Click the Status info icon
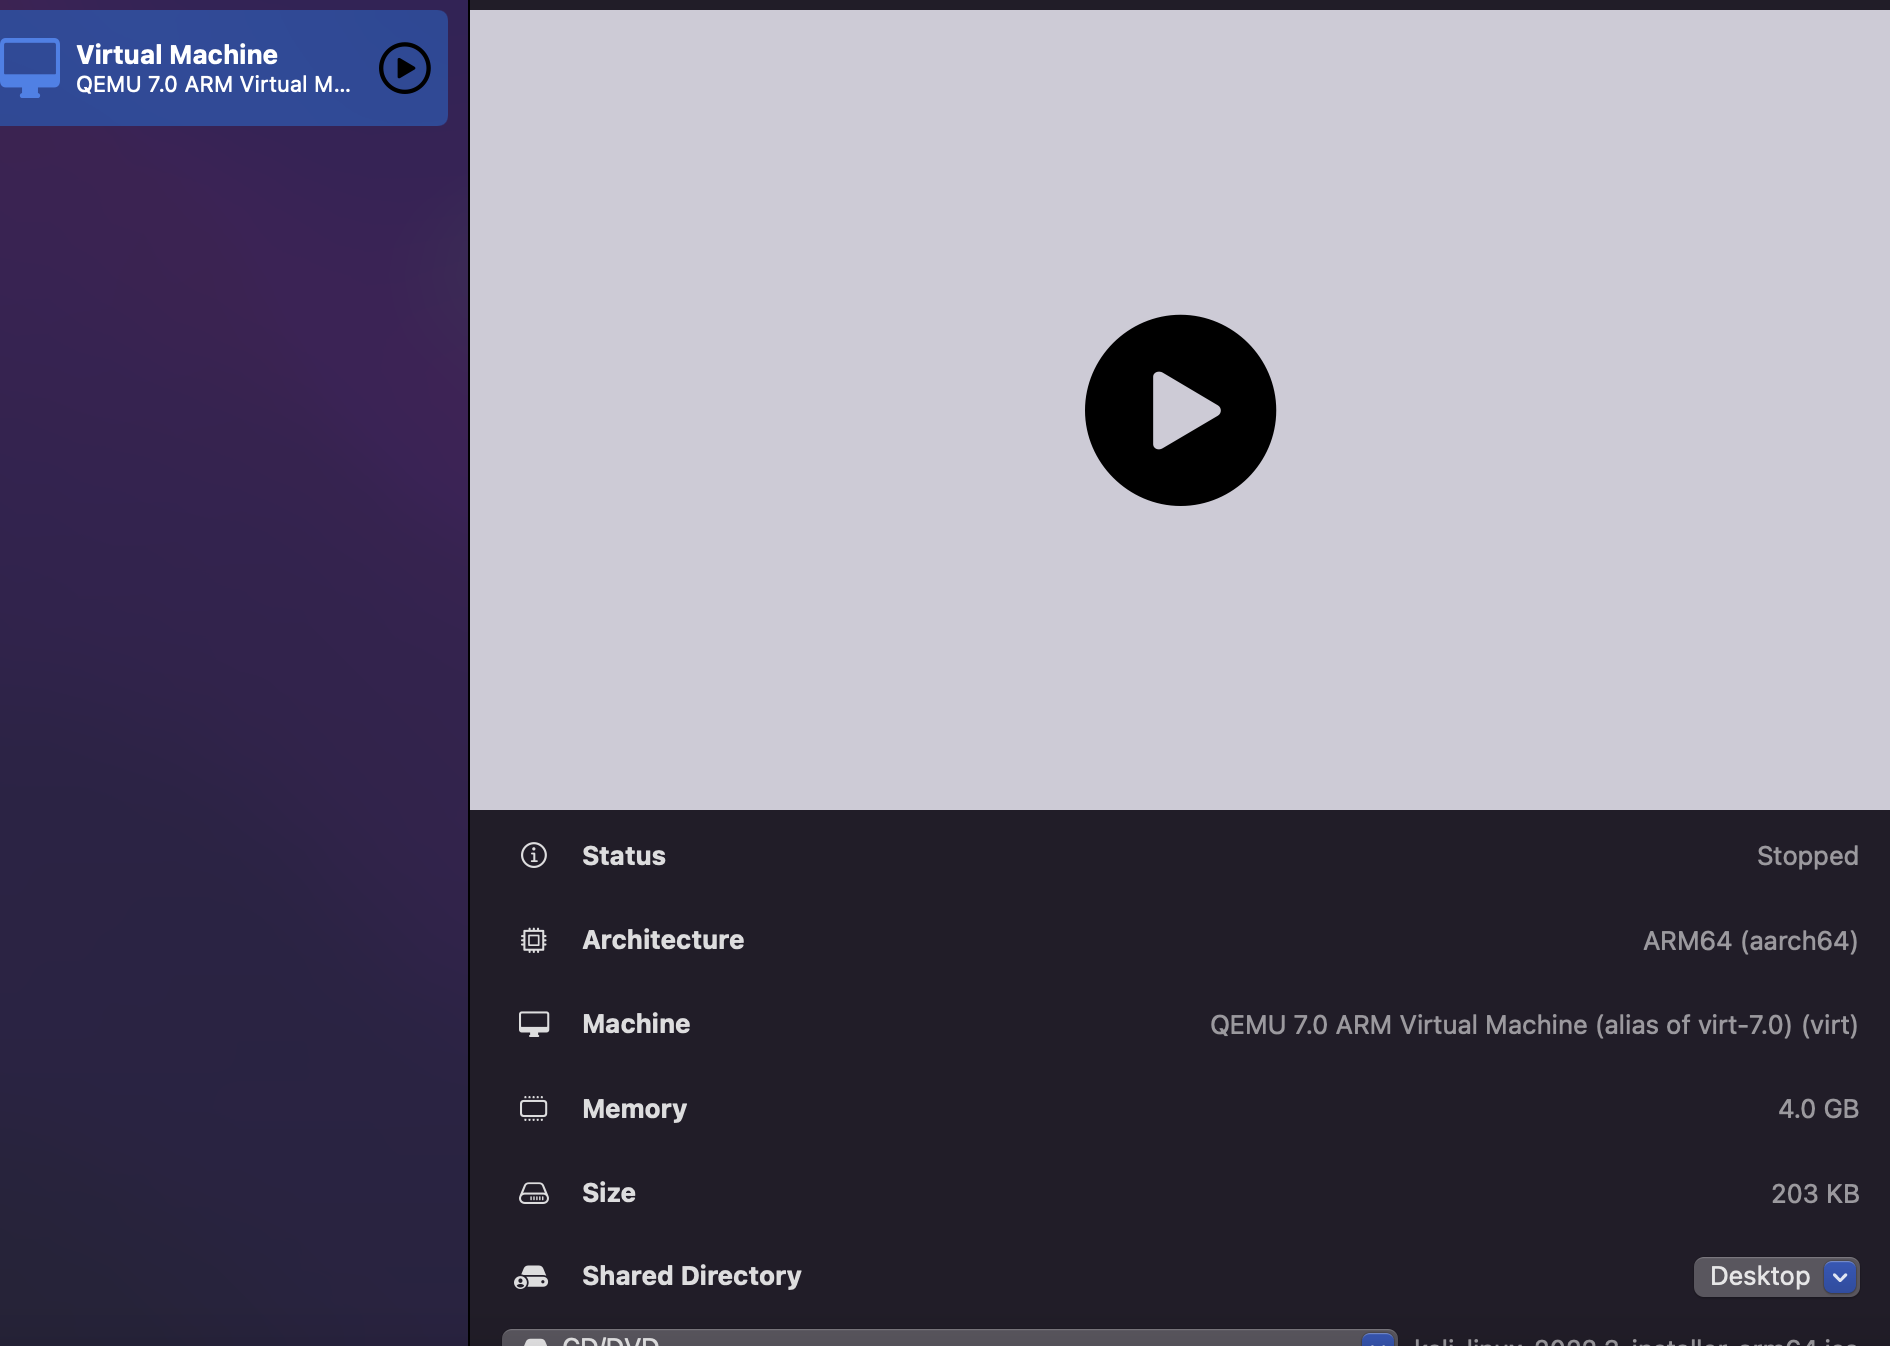 [x=533, y=856]
